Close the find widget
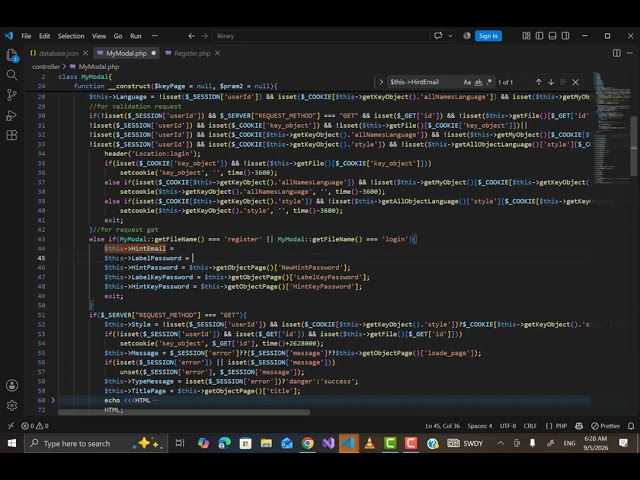 click(576, 82)
